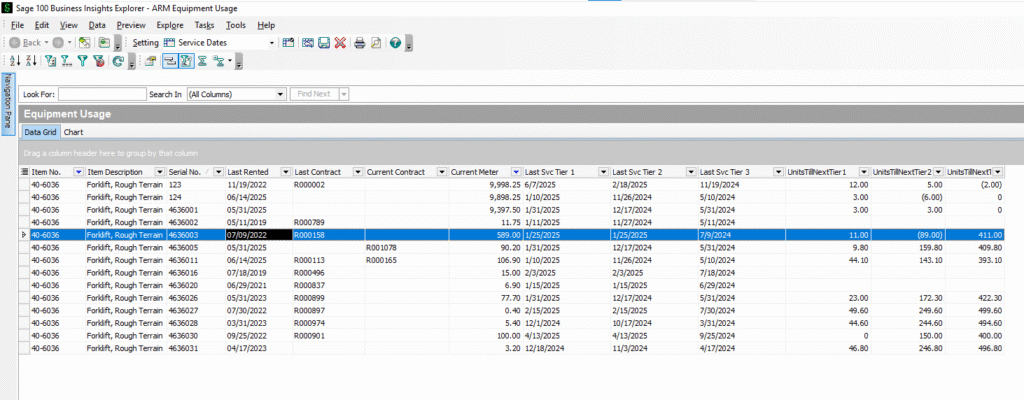
Task: Click the Help question mark icon
Action: pos(395,42)
